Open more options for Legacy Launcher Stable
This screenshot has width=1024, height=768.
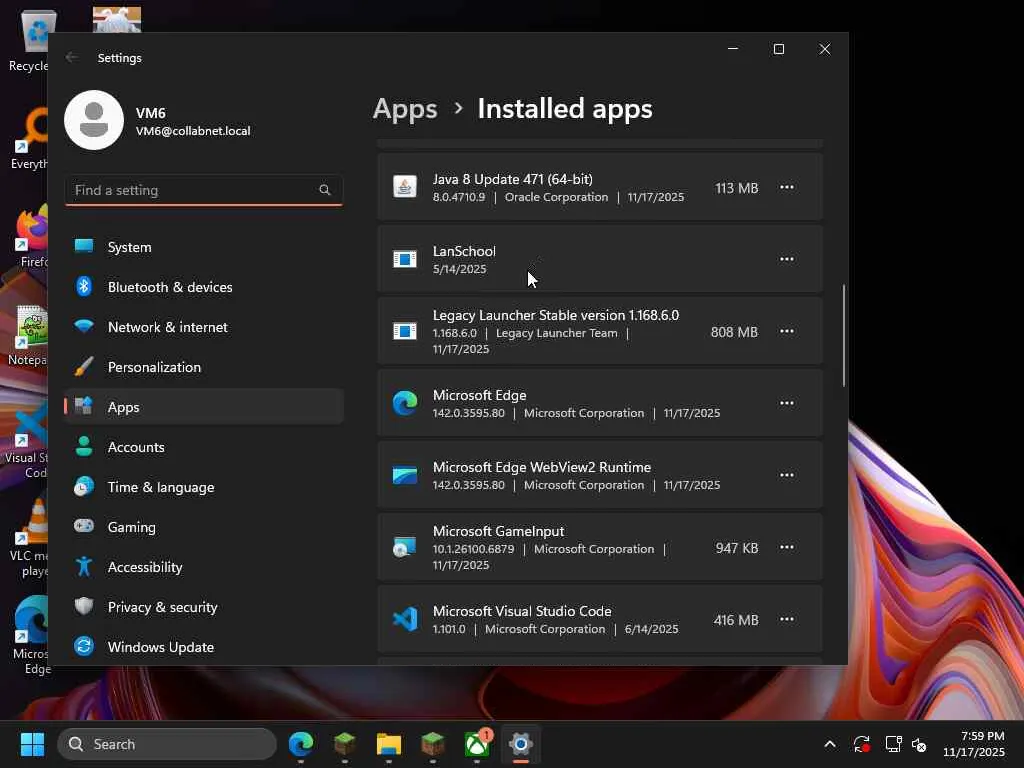point(786,331)
